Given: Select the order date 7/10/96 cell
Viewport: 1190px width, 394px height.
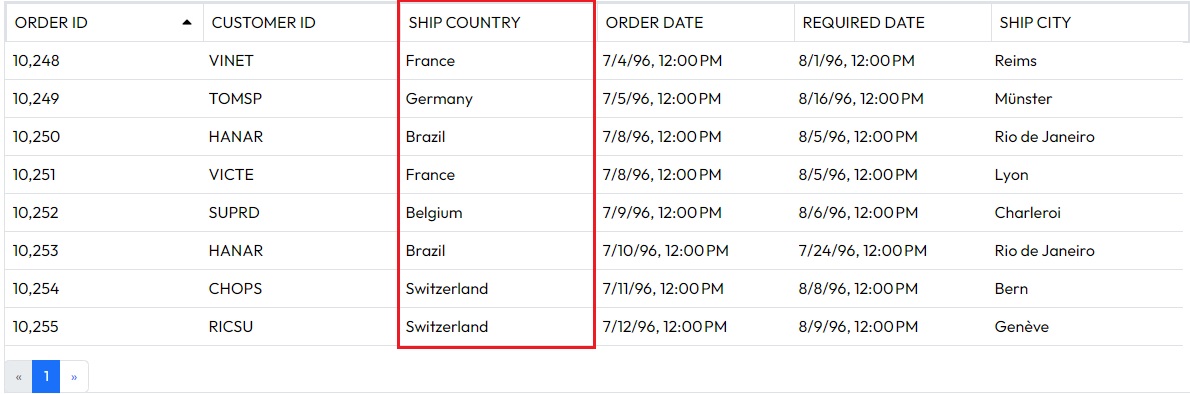Looking at the screenshot, I should pyautogui.click(x=695, y=251).
